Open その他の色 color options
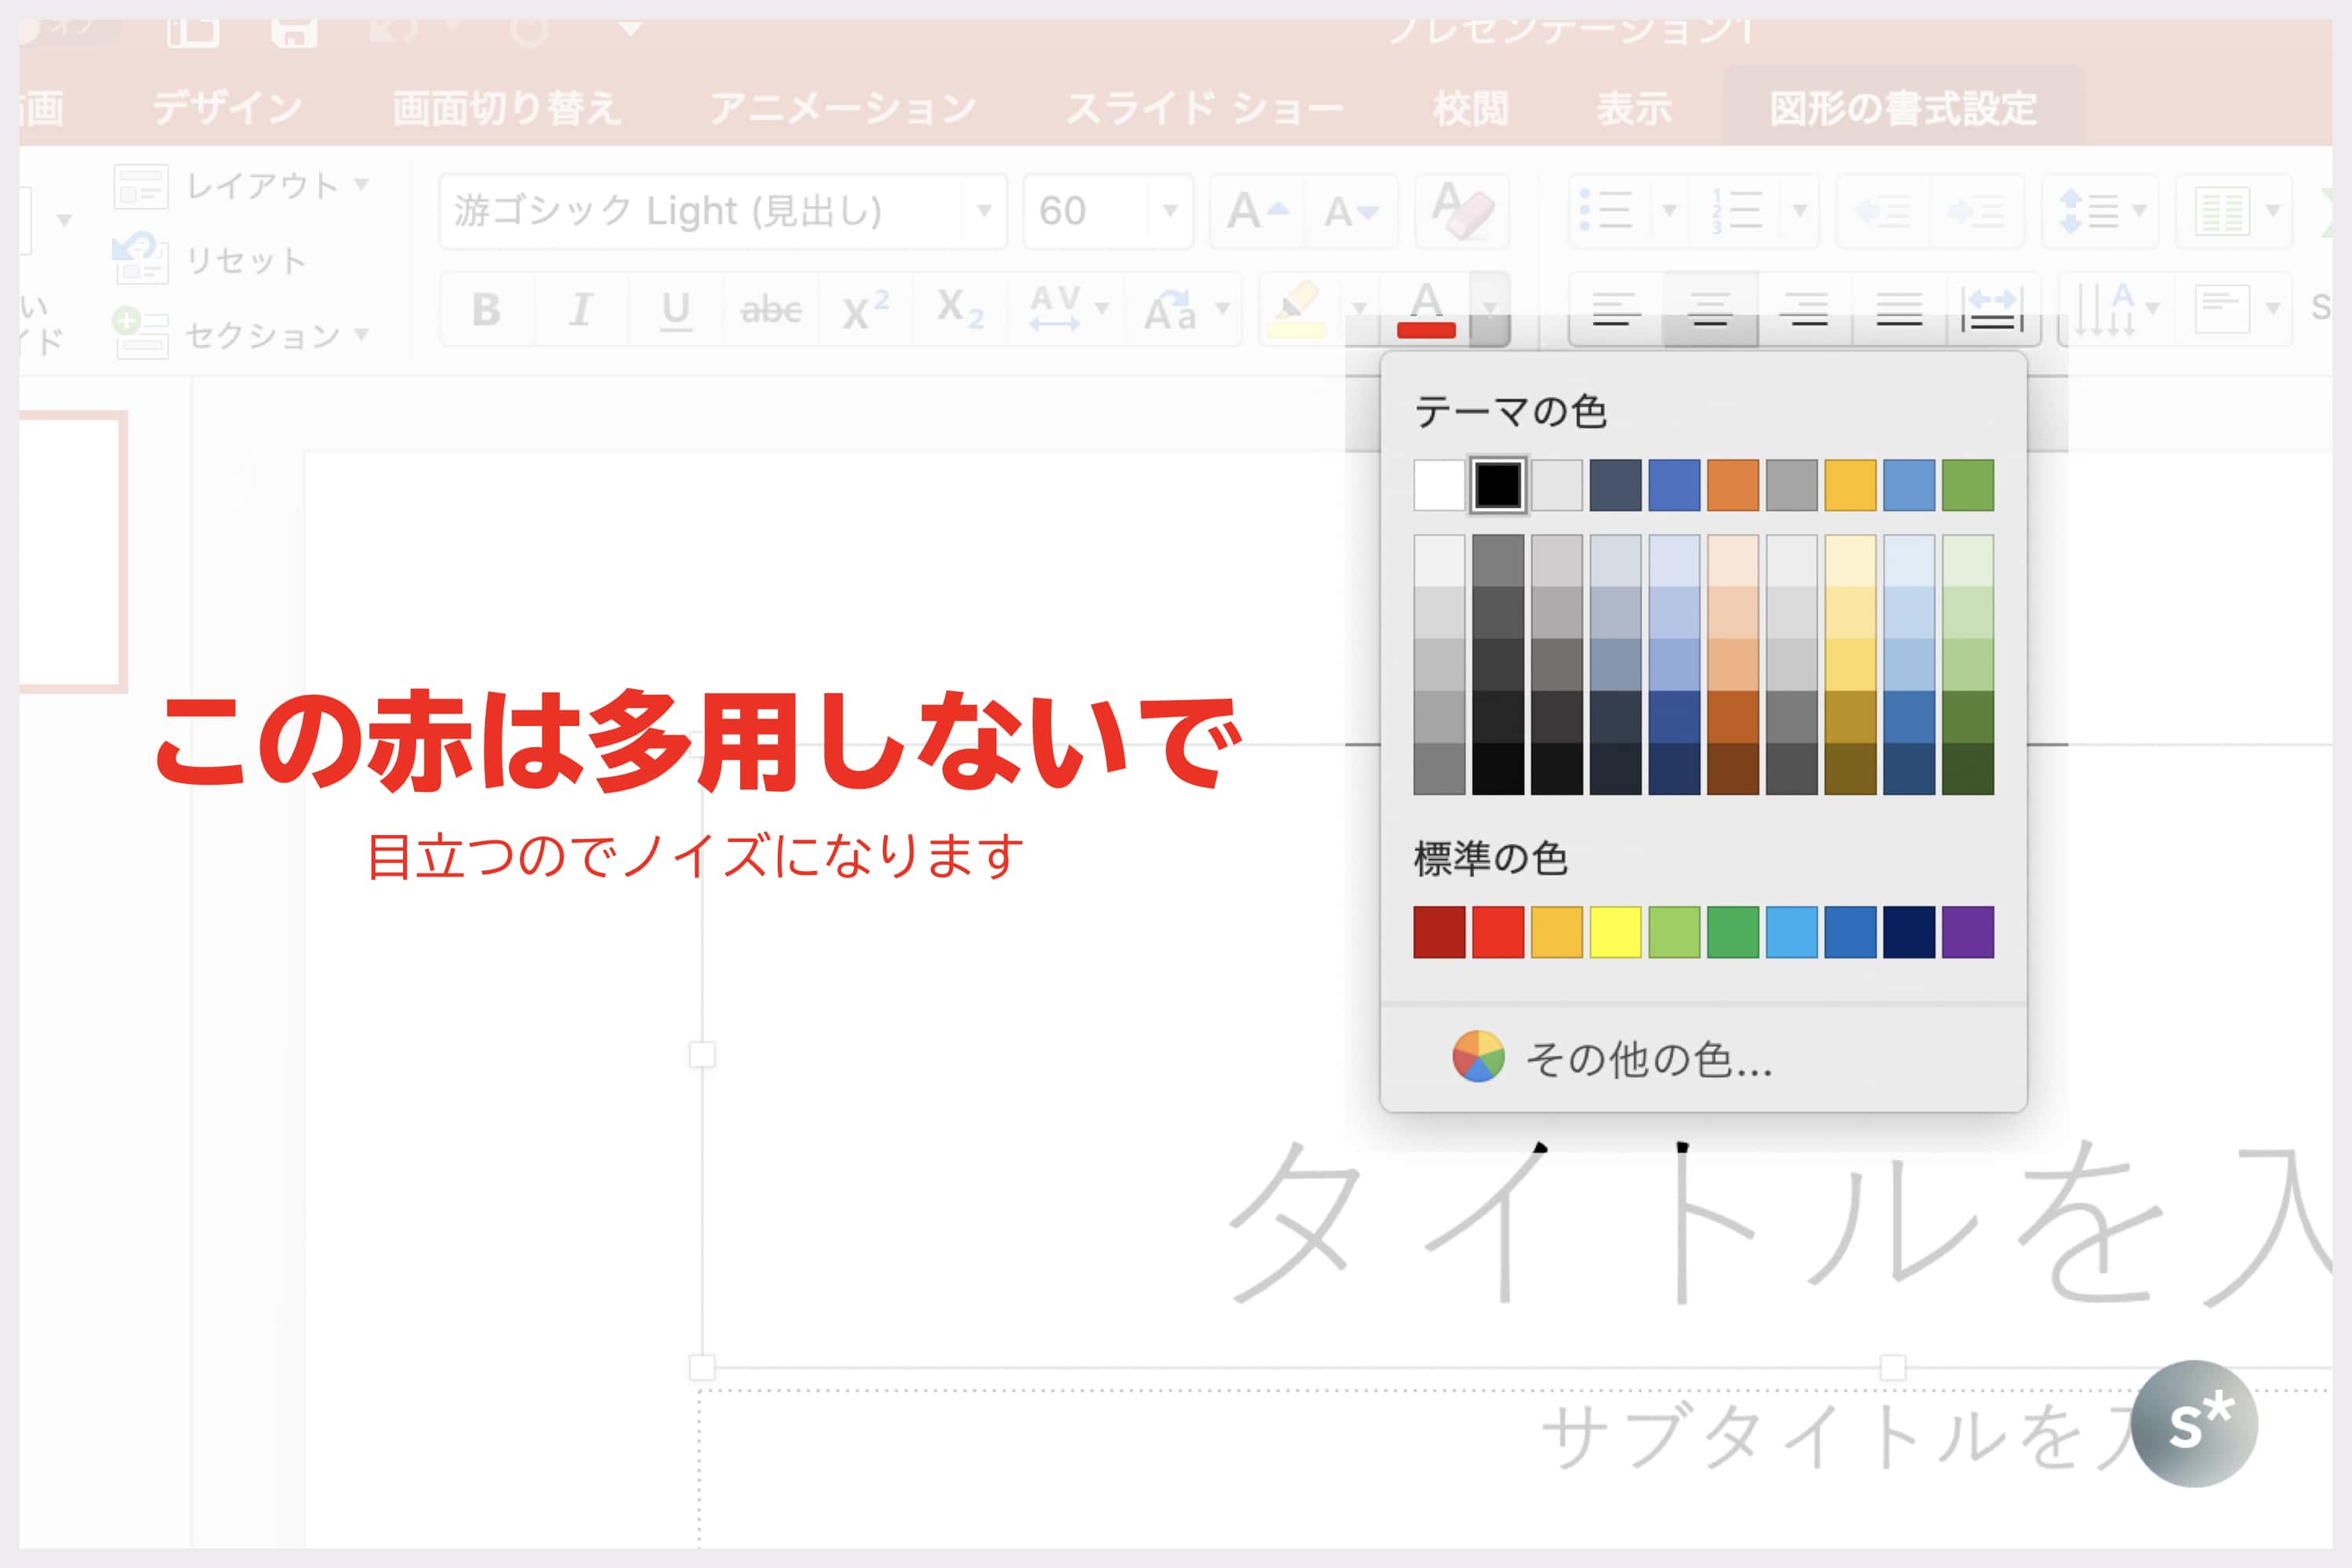2352x1568 pixels. pyautogui.click(x=1647, y=1059)
